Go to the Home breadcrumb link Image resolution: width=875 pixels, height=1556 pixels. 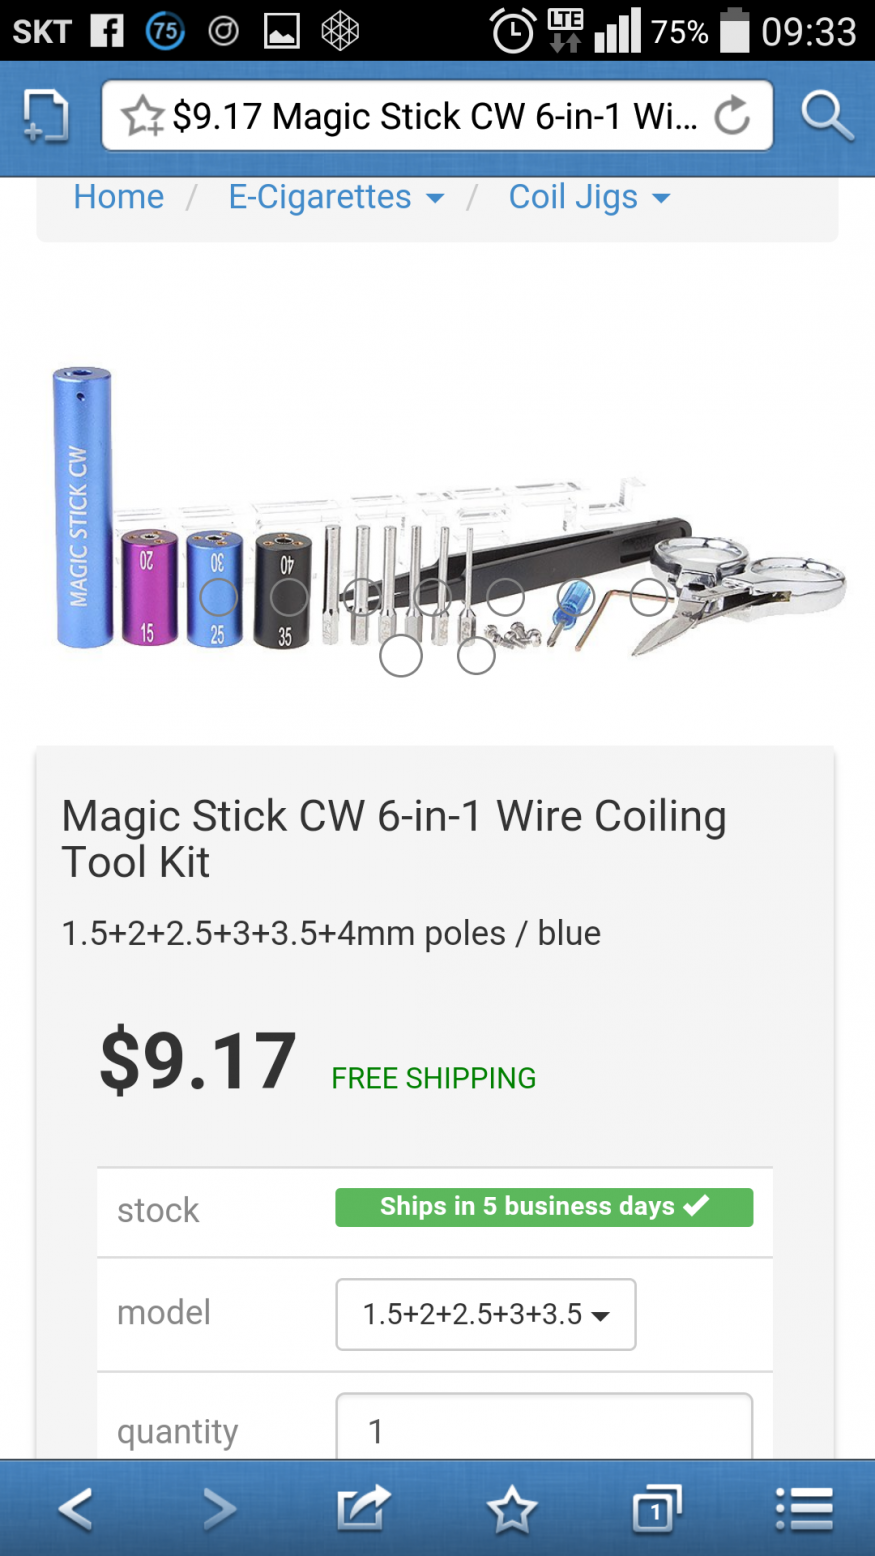tap(119, 197)
